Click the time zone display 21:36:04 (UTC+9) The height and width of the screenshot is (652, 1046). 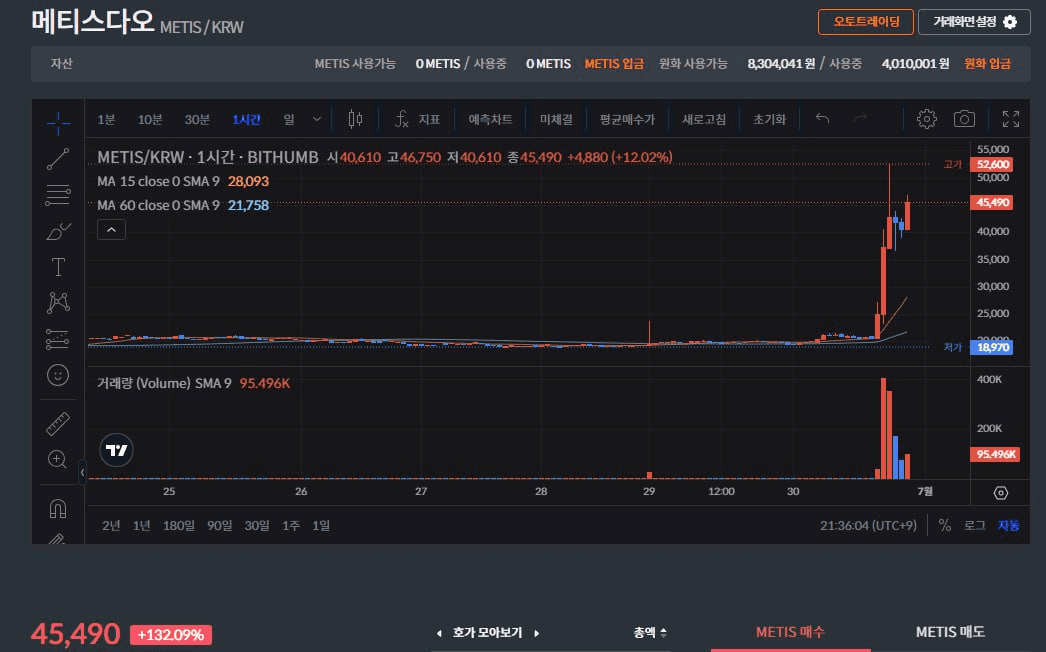[x=869, y=525]
